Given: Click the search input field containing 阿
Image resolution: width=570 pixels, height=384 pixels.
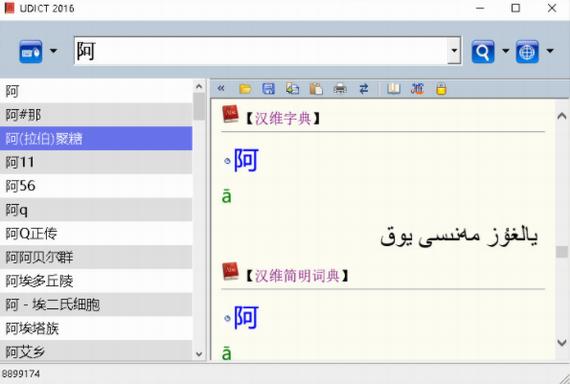Looking at the screenshot, I should (261, 51).
